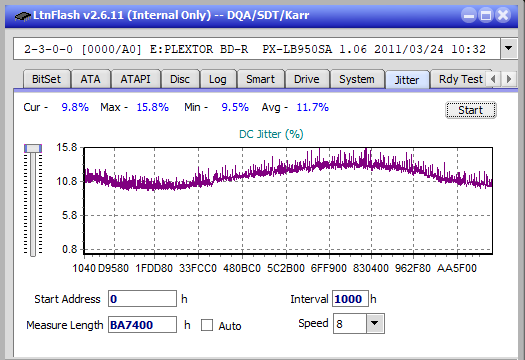The image size is (525, 360).
Task: Close the LtnFlash window
Action: 503,15
